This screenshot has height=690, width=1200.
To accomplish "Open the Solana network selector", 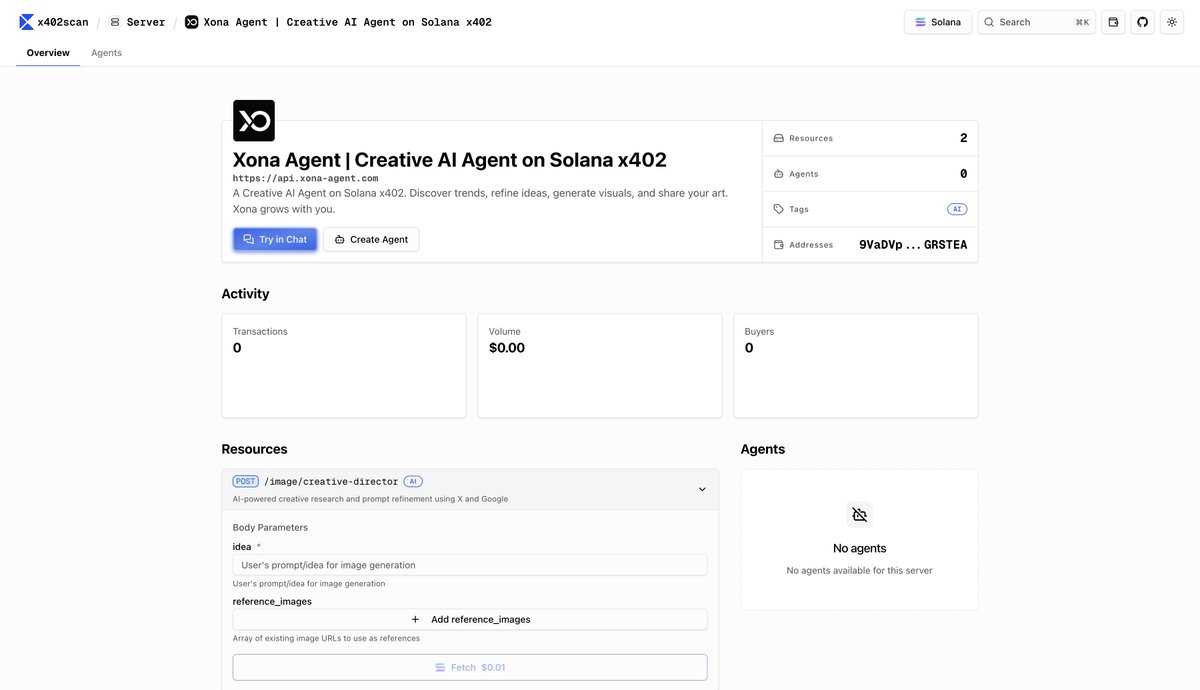I will pyautogui.click(x=938, y=22).
